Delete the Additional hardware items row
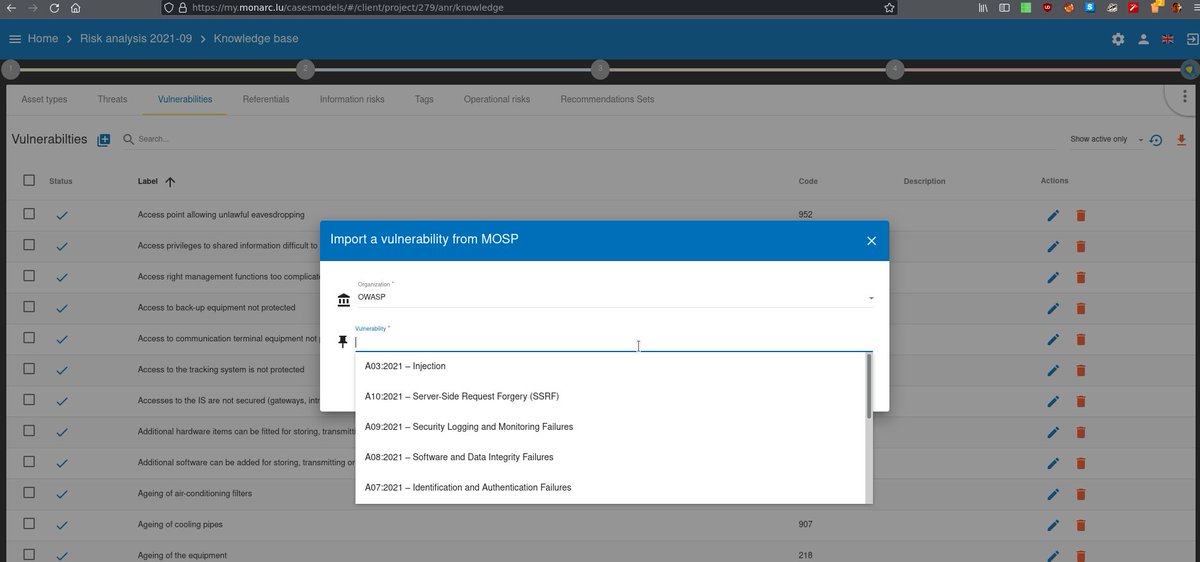 click(x=1080, y=432)
